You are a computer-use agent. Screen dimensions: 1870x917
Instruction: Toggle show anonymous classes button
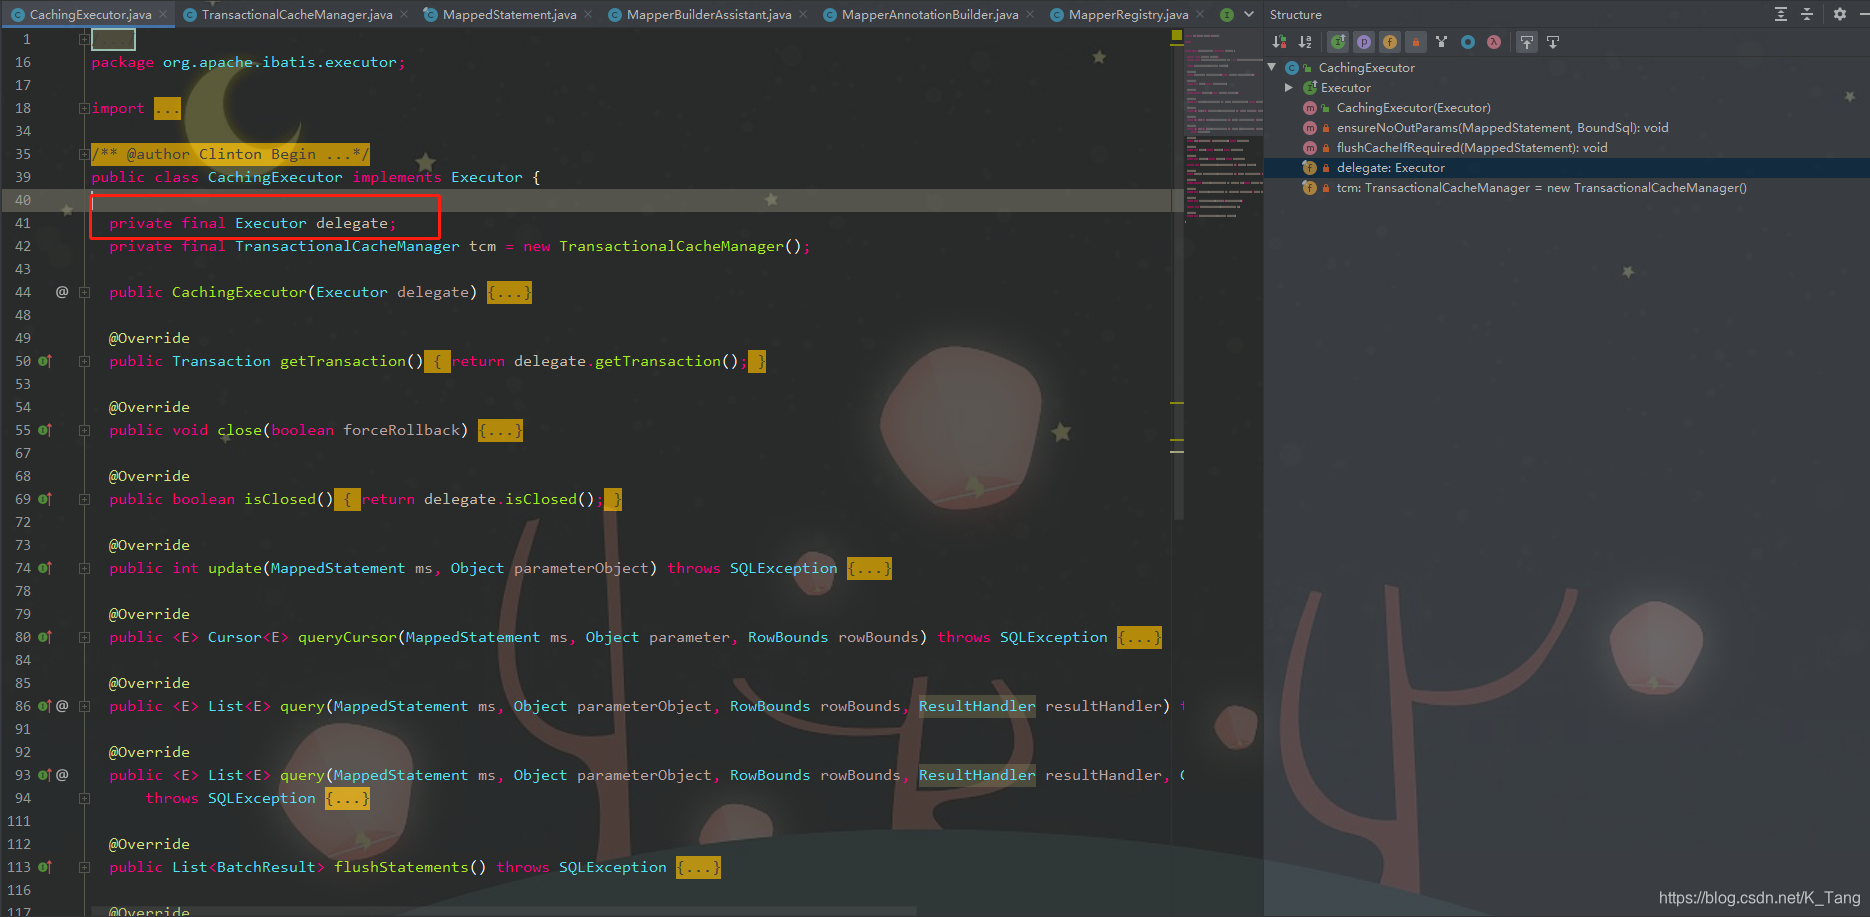pos(1468,42)
